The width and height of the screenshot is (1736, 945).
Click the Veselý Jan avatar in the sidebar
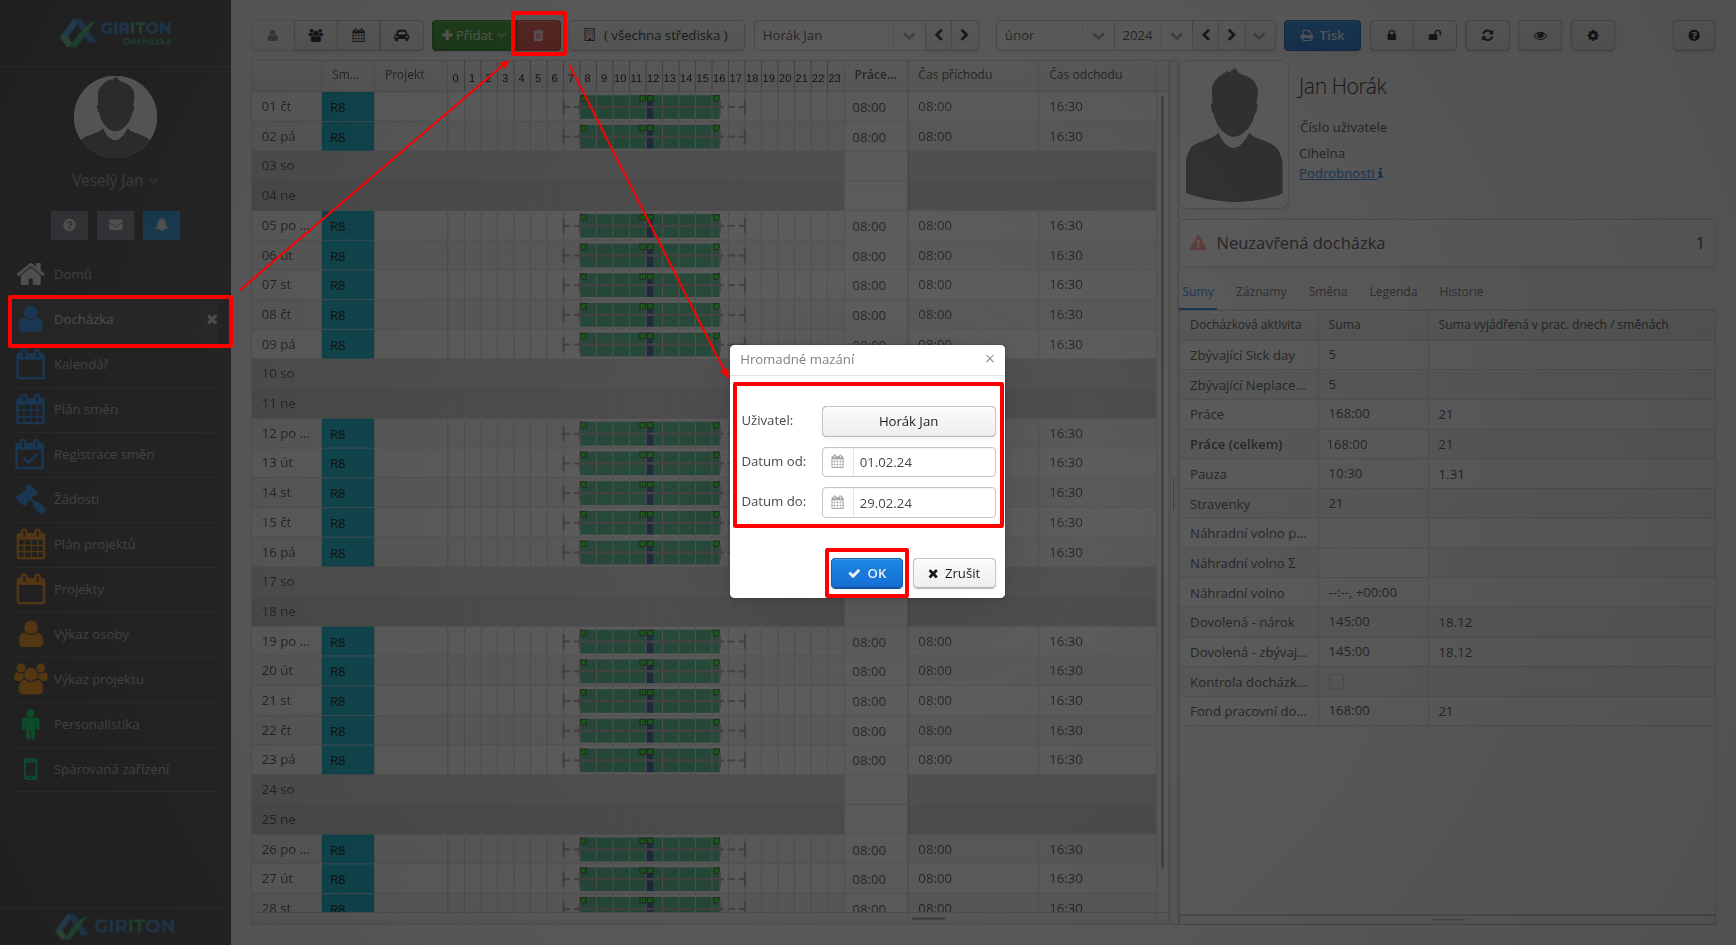click(x=116, y=116)
